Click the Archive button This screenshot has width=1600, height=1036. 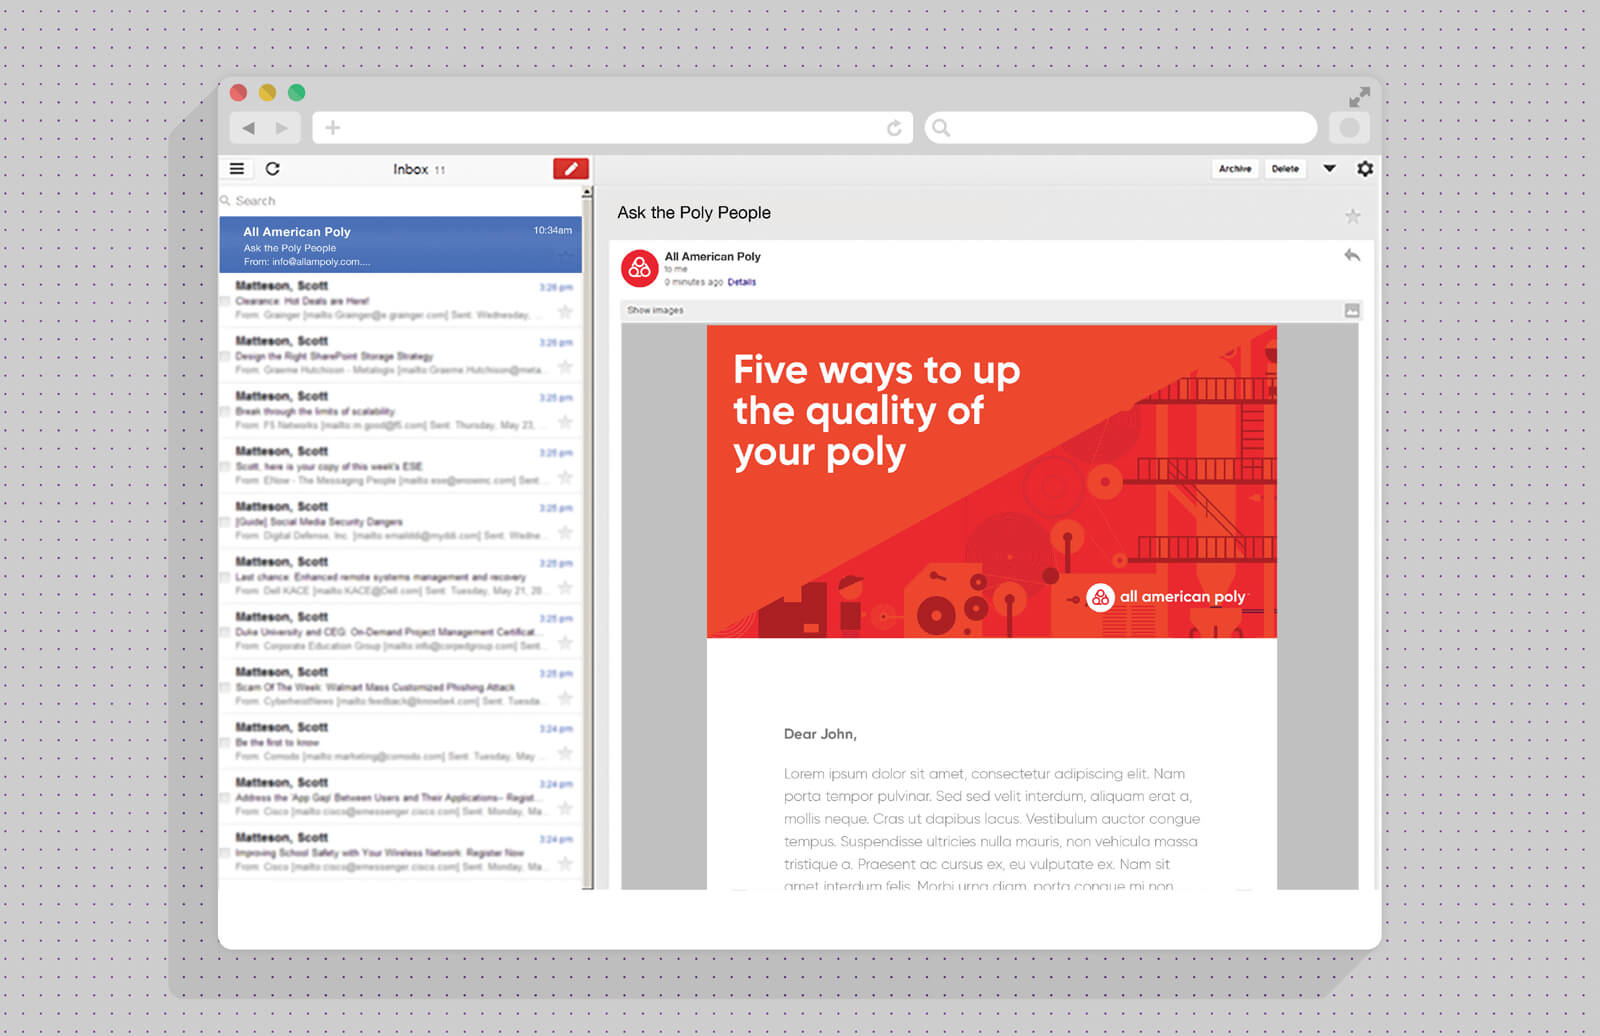pos(1235,169)
